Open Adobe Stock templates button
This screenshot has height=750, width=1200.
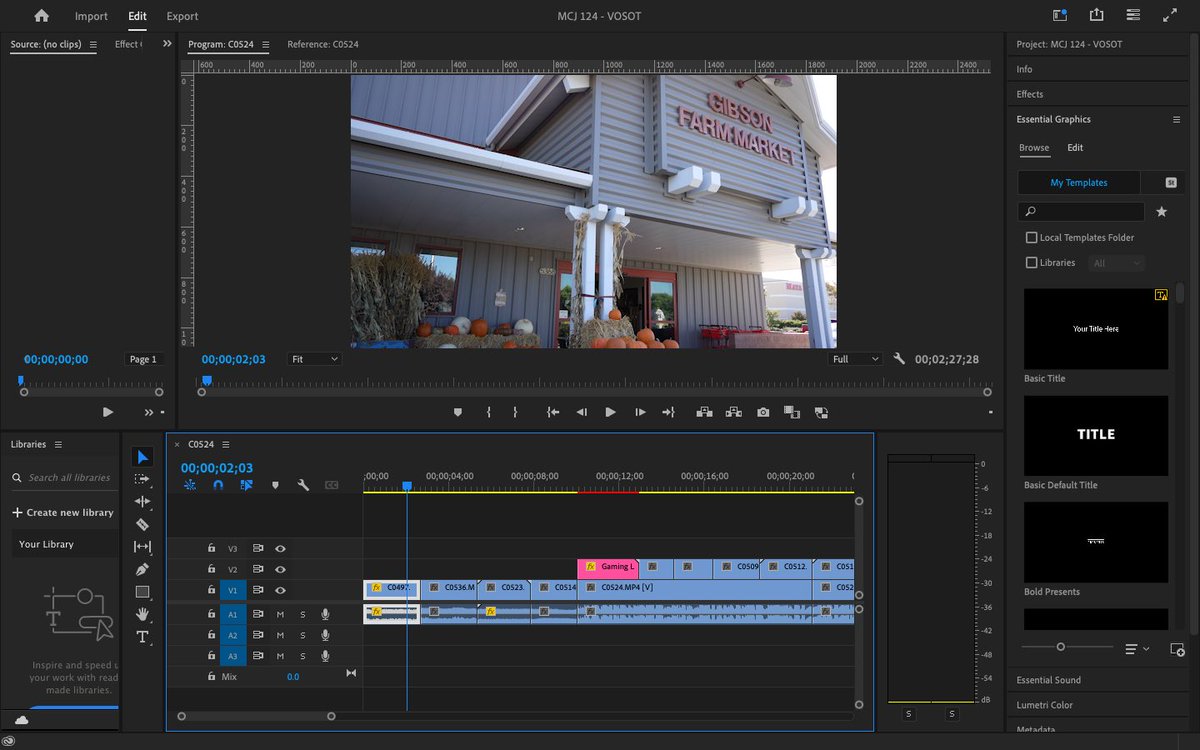pyautogui.click(x=1171, y=183)
